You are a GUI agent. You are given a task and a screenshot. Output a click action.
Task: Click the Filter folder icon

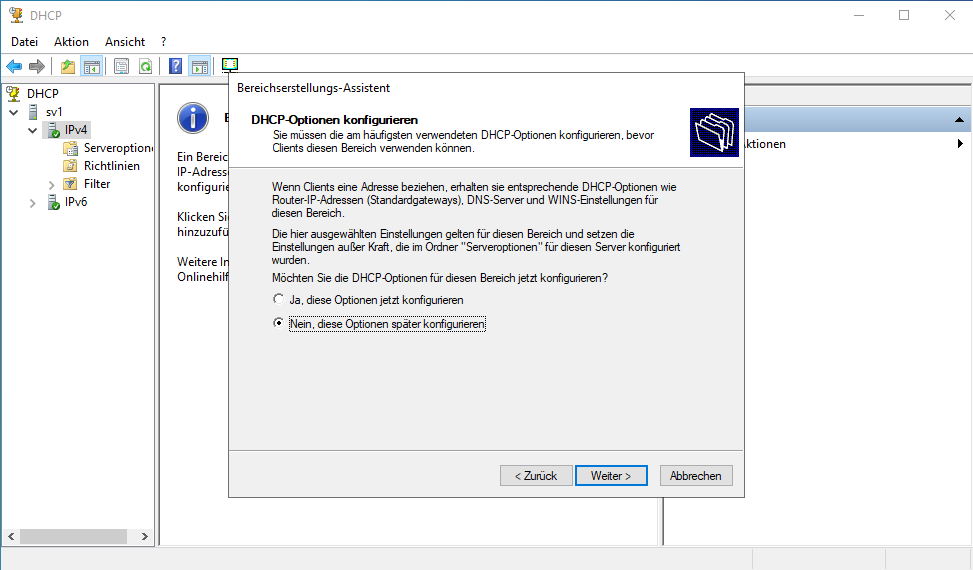[71, 184]
